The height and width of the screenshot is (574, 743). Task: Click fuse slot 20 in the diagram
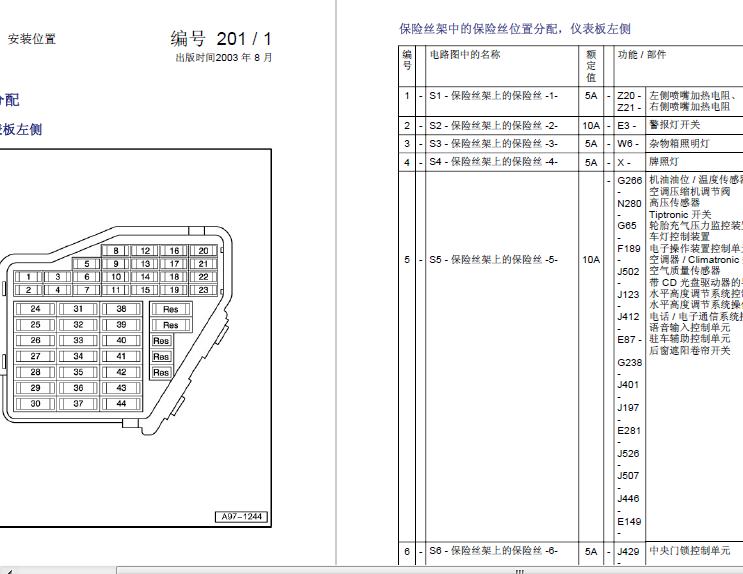[x=203, y=251]
